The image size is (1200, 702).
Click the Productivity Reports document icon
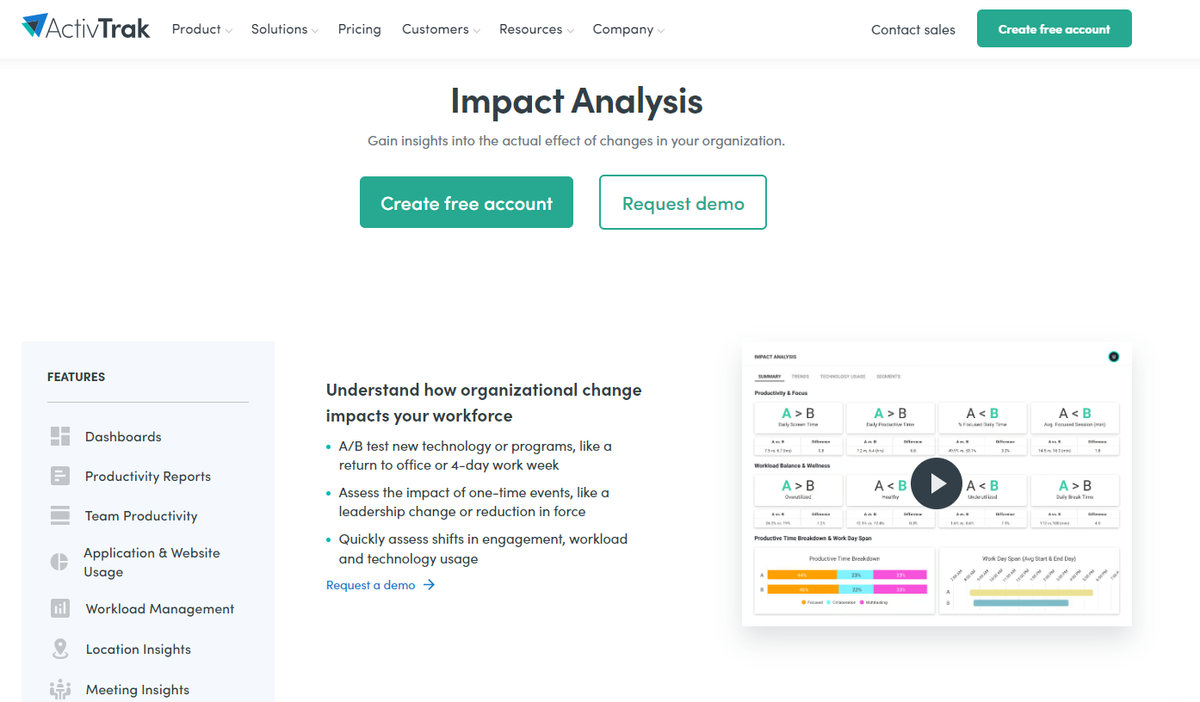pos(60,476)
